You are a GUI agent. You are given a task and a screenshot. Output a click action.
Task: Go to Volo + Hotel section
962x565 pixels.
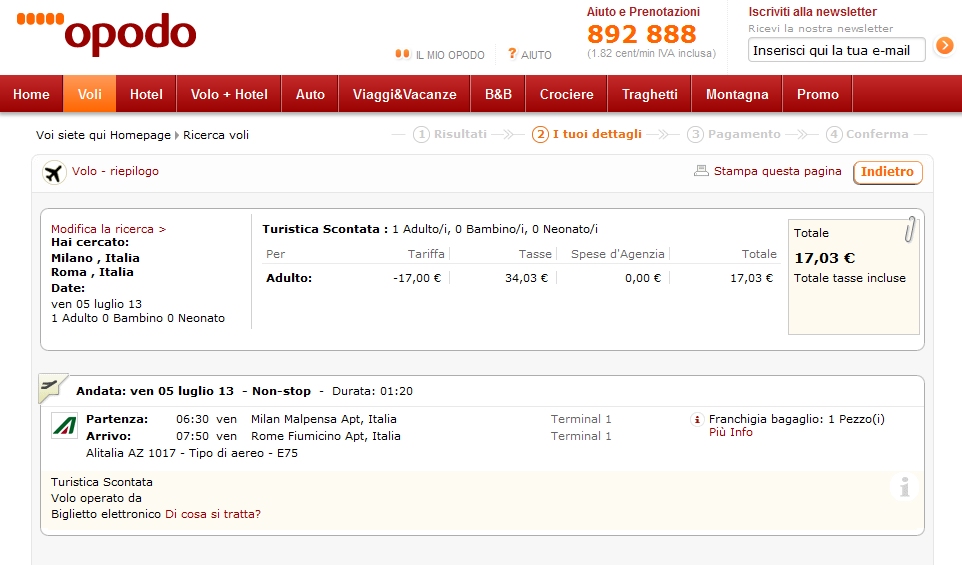tap(229, 94)
